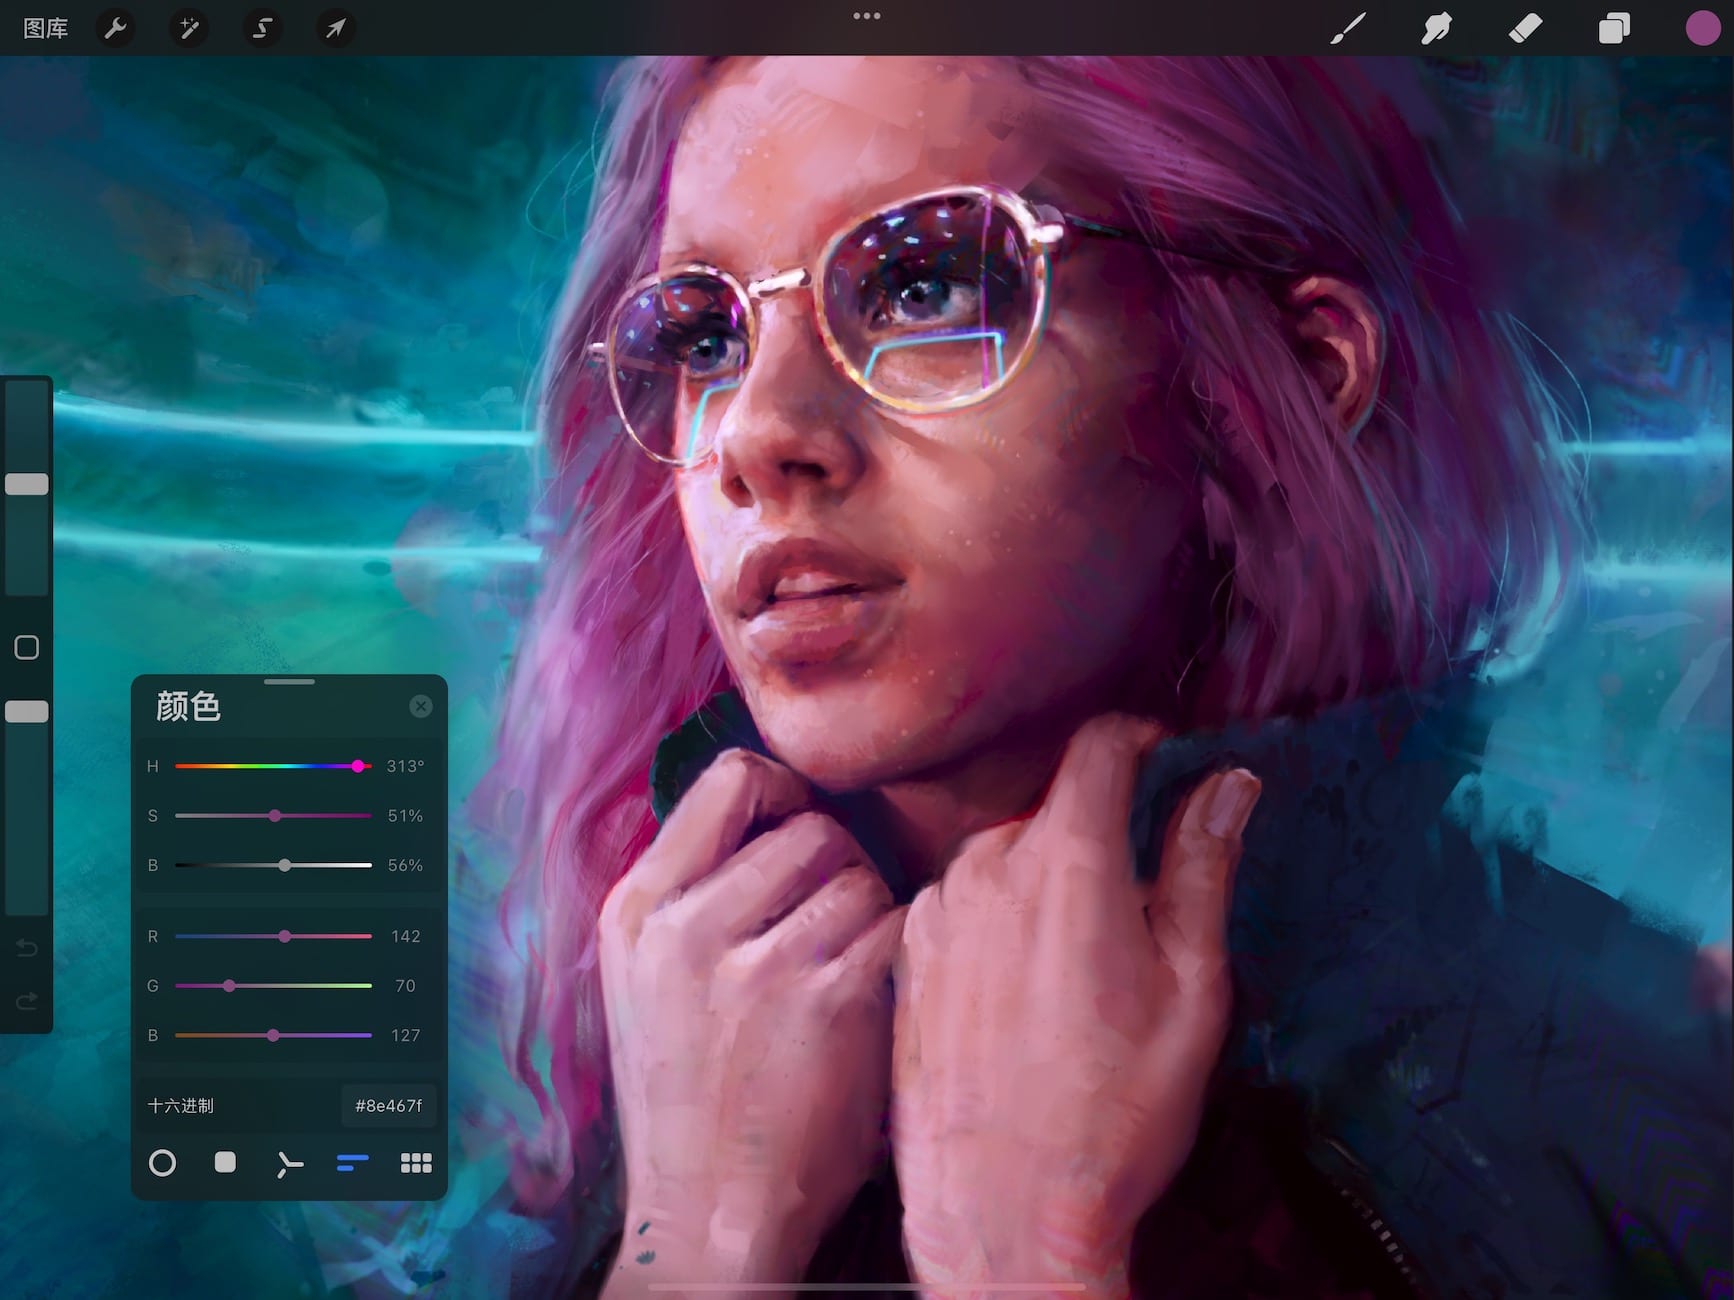Click the brush opacity slider handle
Screen dimensions: 1734x1300
(27, 711)
